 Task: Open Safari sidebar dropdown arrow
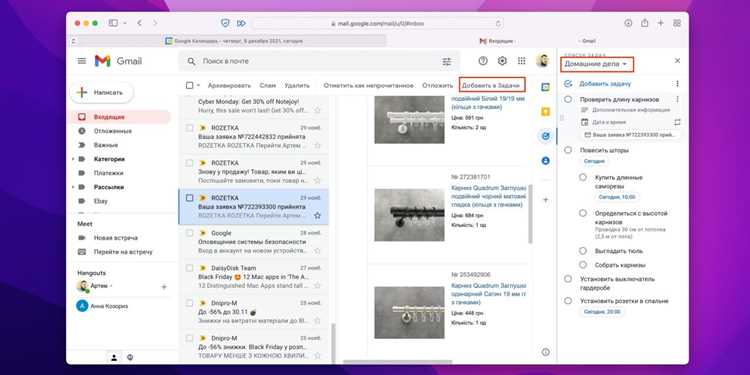125,23
